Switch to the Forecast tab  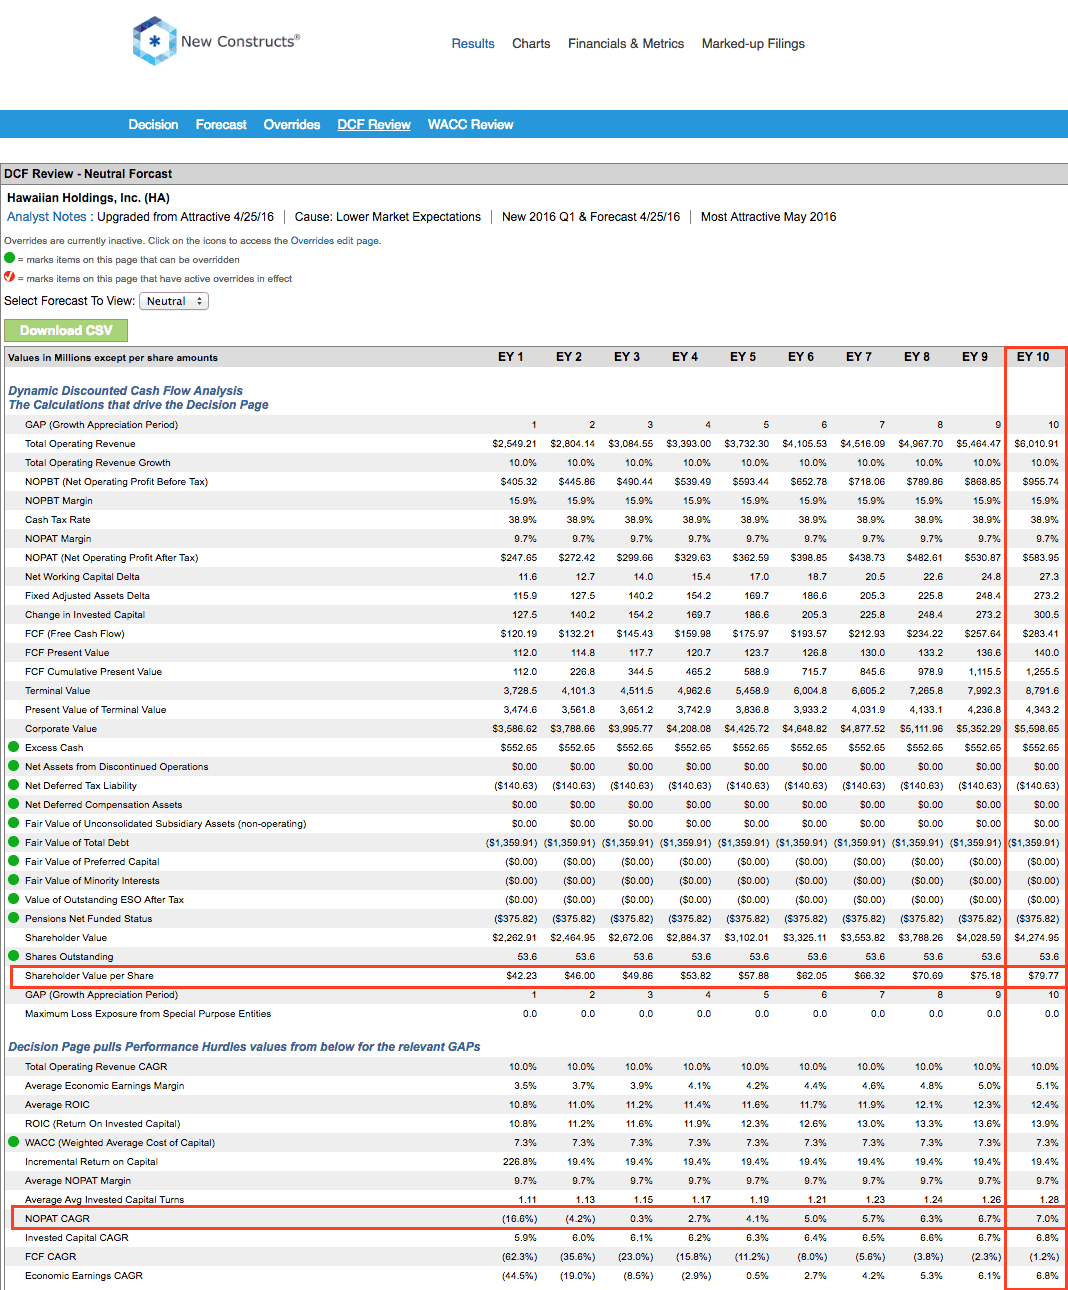(x=221, y=124)
